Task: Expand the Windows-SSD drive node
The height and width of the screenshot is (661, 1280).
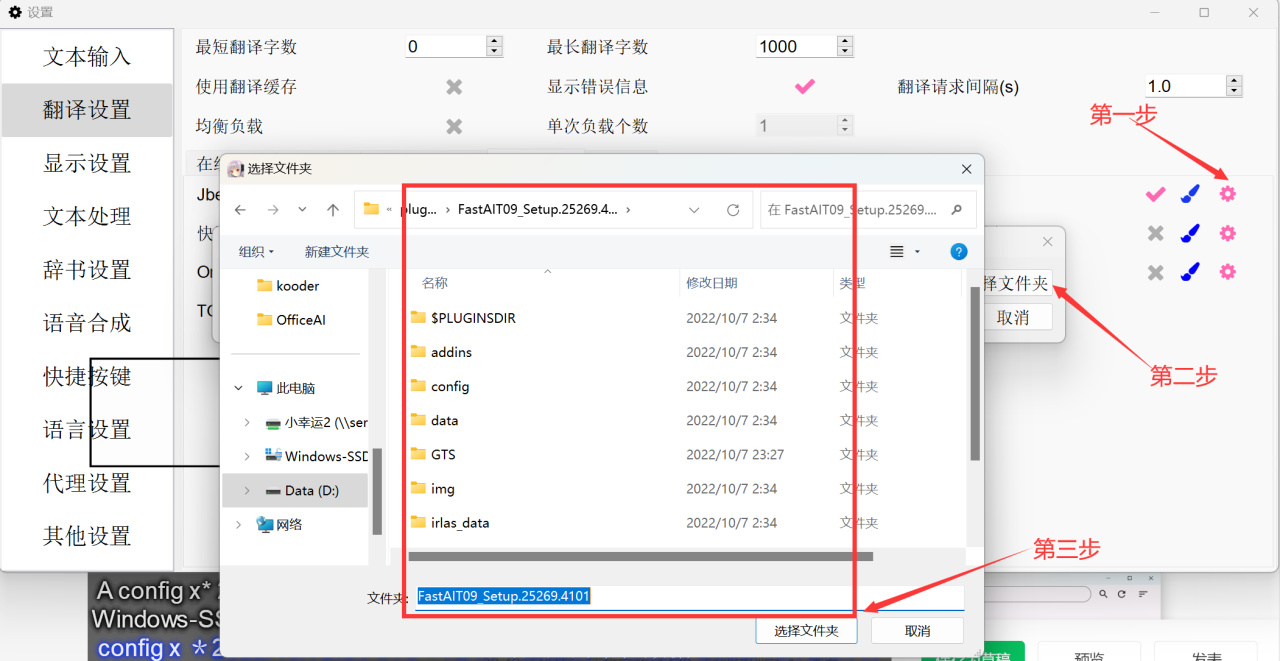Action: point(247,456)
